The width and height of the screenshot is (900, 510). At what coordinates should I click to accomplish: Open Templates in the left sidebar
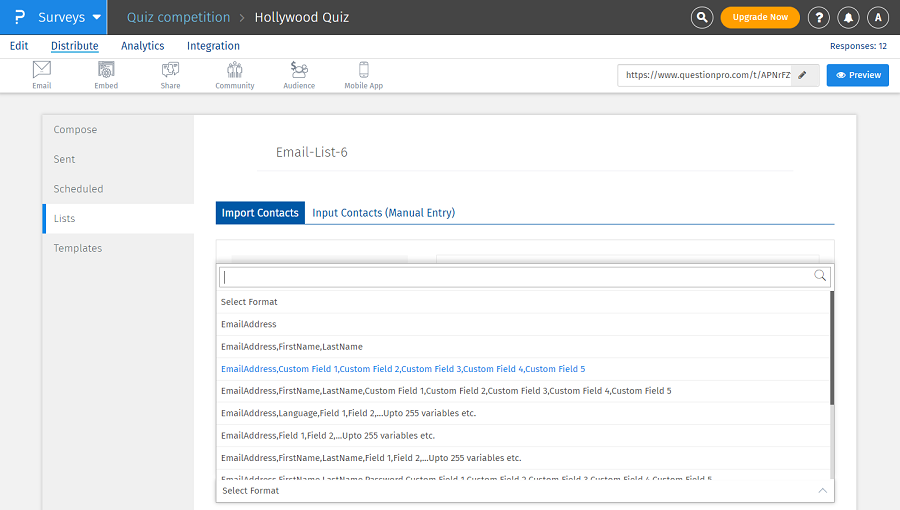pos(78,248)
